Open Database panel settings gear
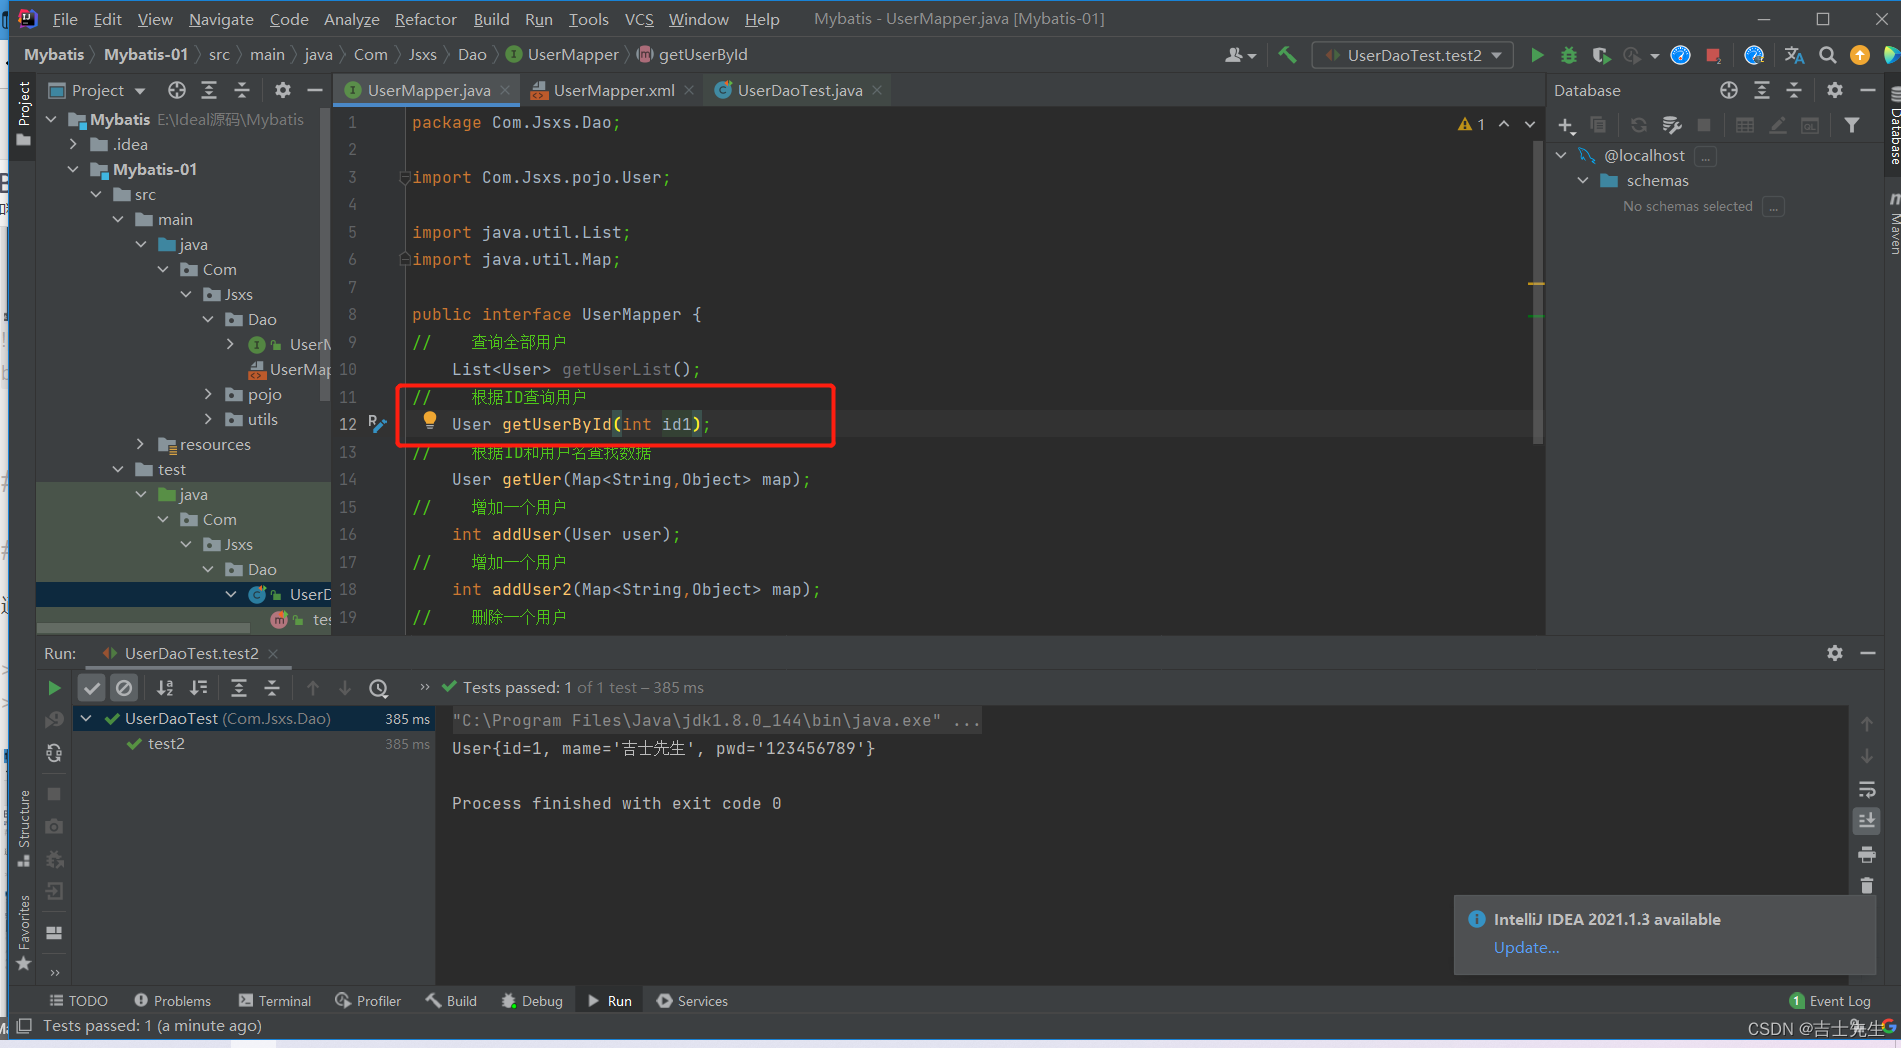Screen dimensions: 1901x1048 tap(1834, 90)
